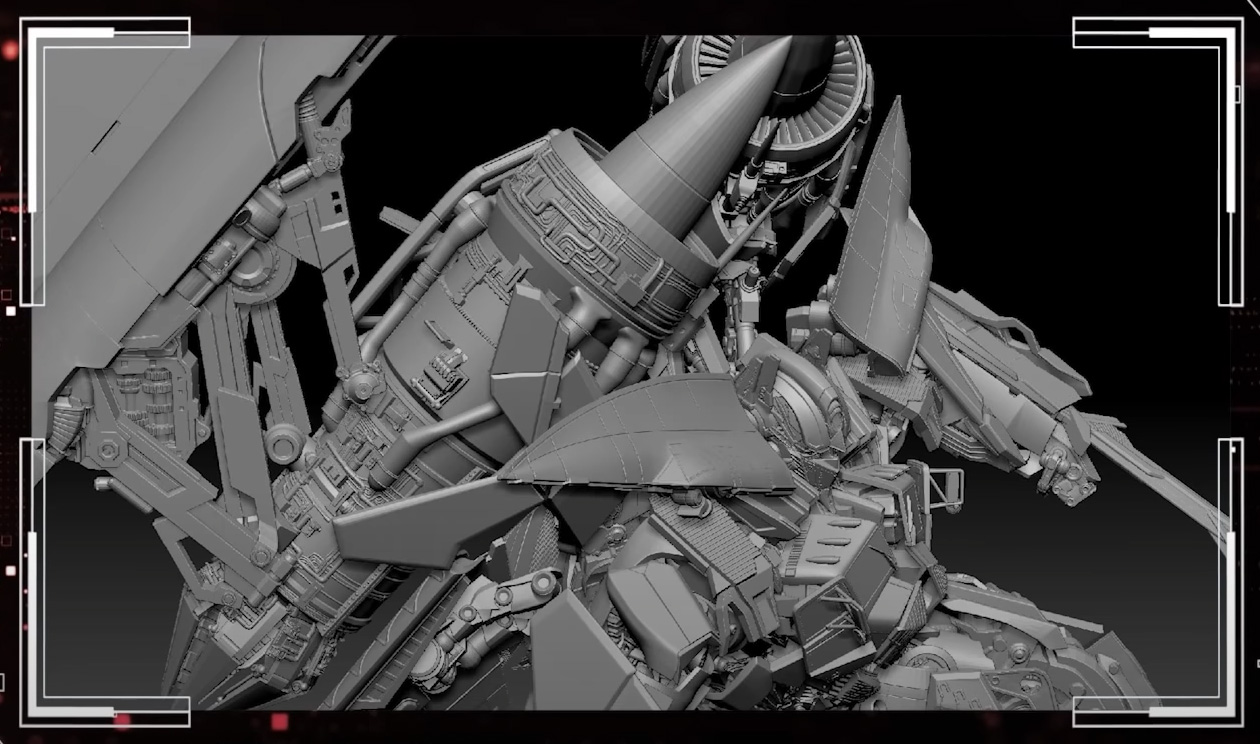Click the red square on the bottom border
The image size is (1260, 744).
pyautogui.click(x=279, y=722)
